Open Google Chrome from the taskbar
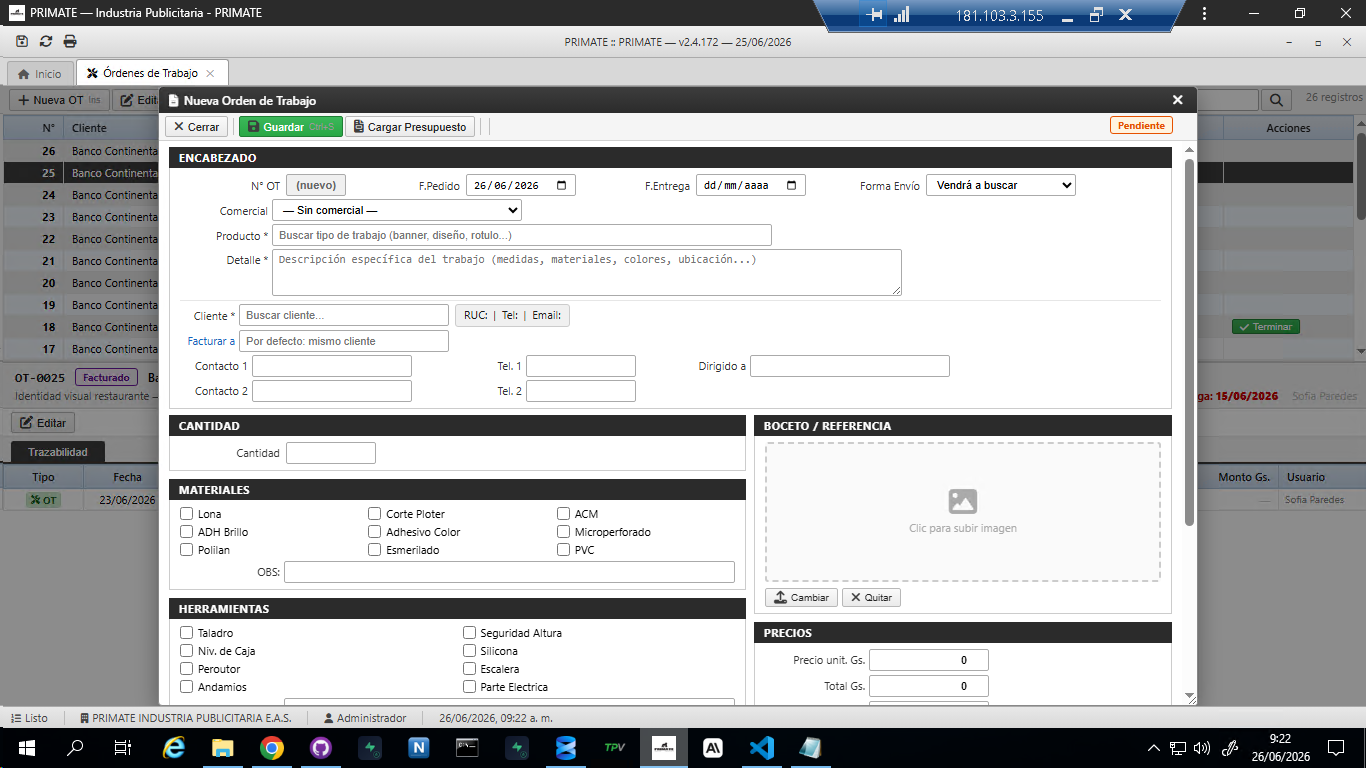Viewport: 1366px width, 768px height. coord(271,748)
